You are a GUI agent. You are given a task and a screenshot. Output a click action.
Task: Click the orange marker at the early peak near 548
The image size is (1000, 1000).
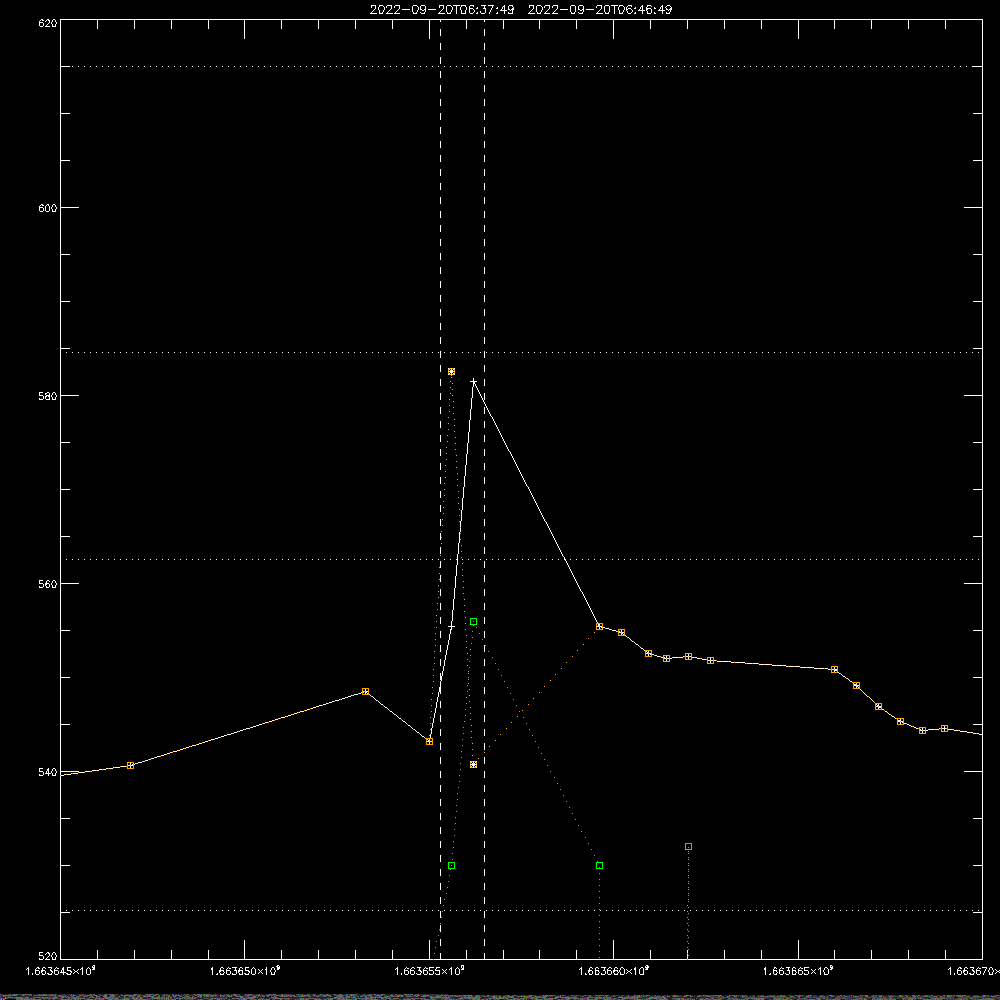365,692
